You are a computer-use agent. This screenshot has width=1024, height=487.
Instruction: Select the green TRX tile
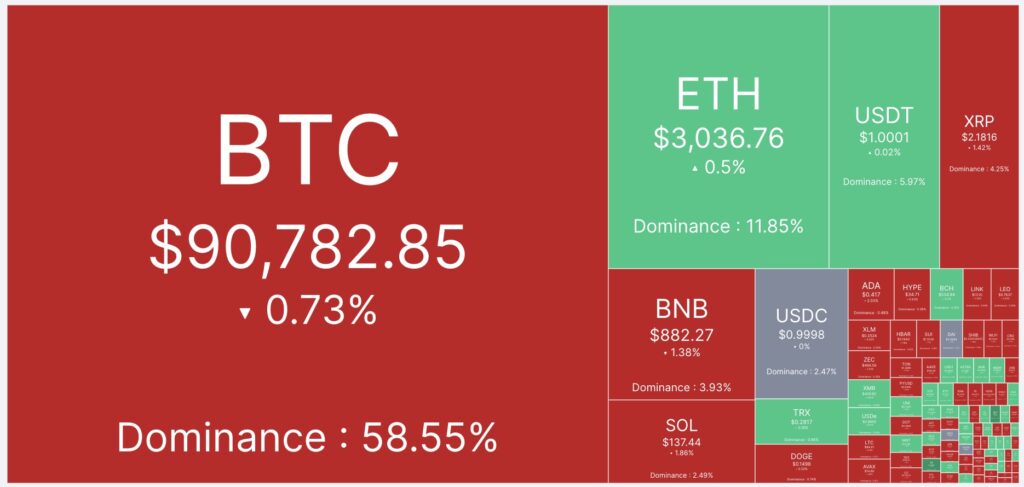(801, 421)
